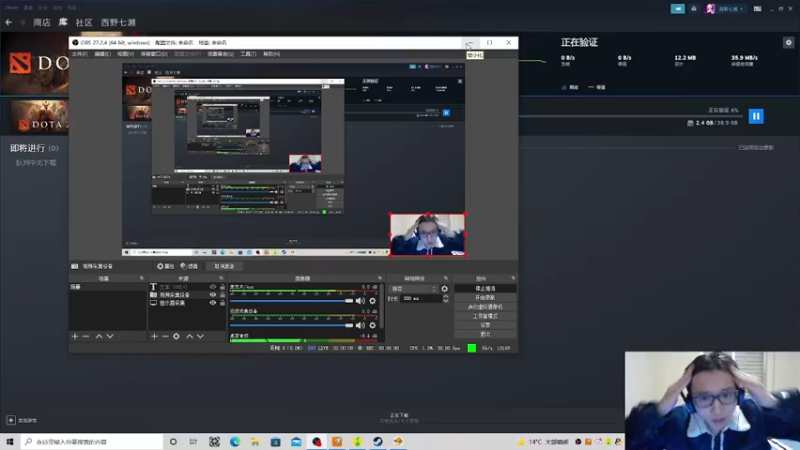Remove the selected source with the minus icon
Image resolution: width=800 pixels, height=450 pixels.
(165, 336)
